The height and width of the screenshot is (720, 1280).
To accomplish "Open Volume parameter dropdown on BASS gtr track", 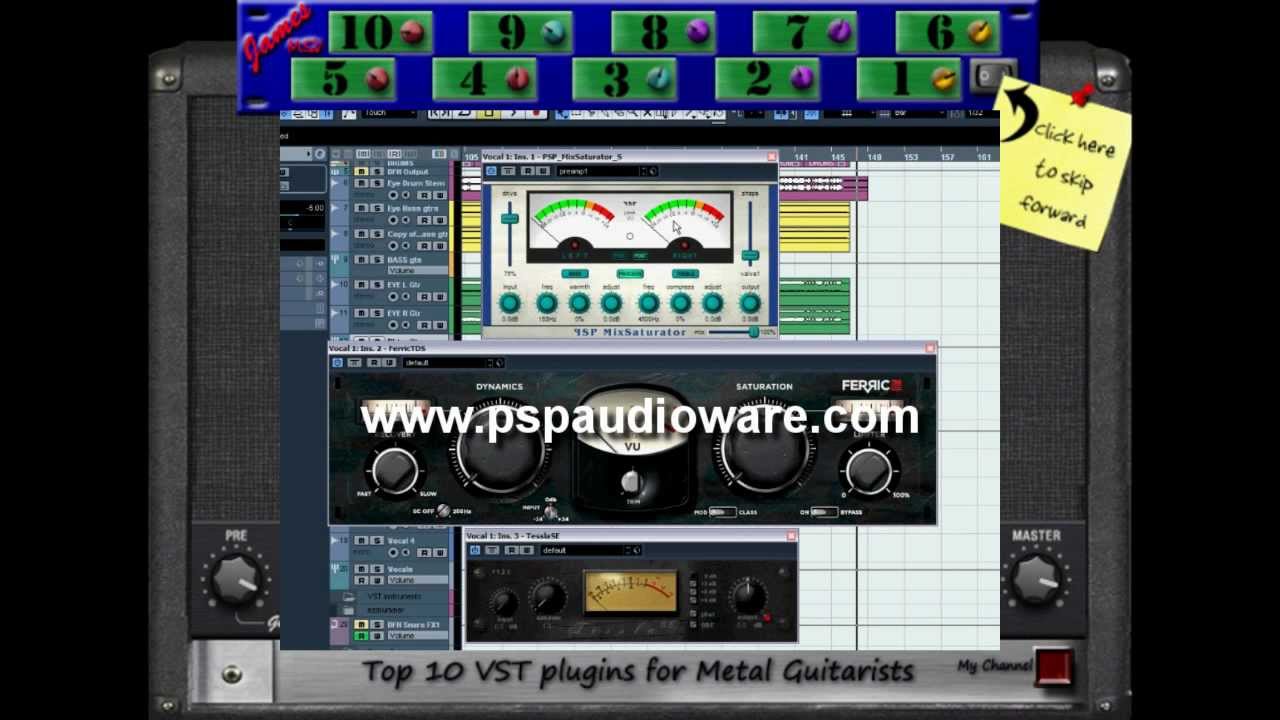I will click(416, 271).
